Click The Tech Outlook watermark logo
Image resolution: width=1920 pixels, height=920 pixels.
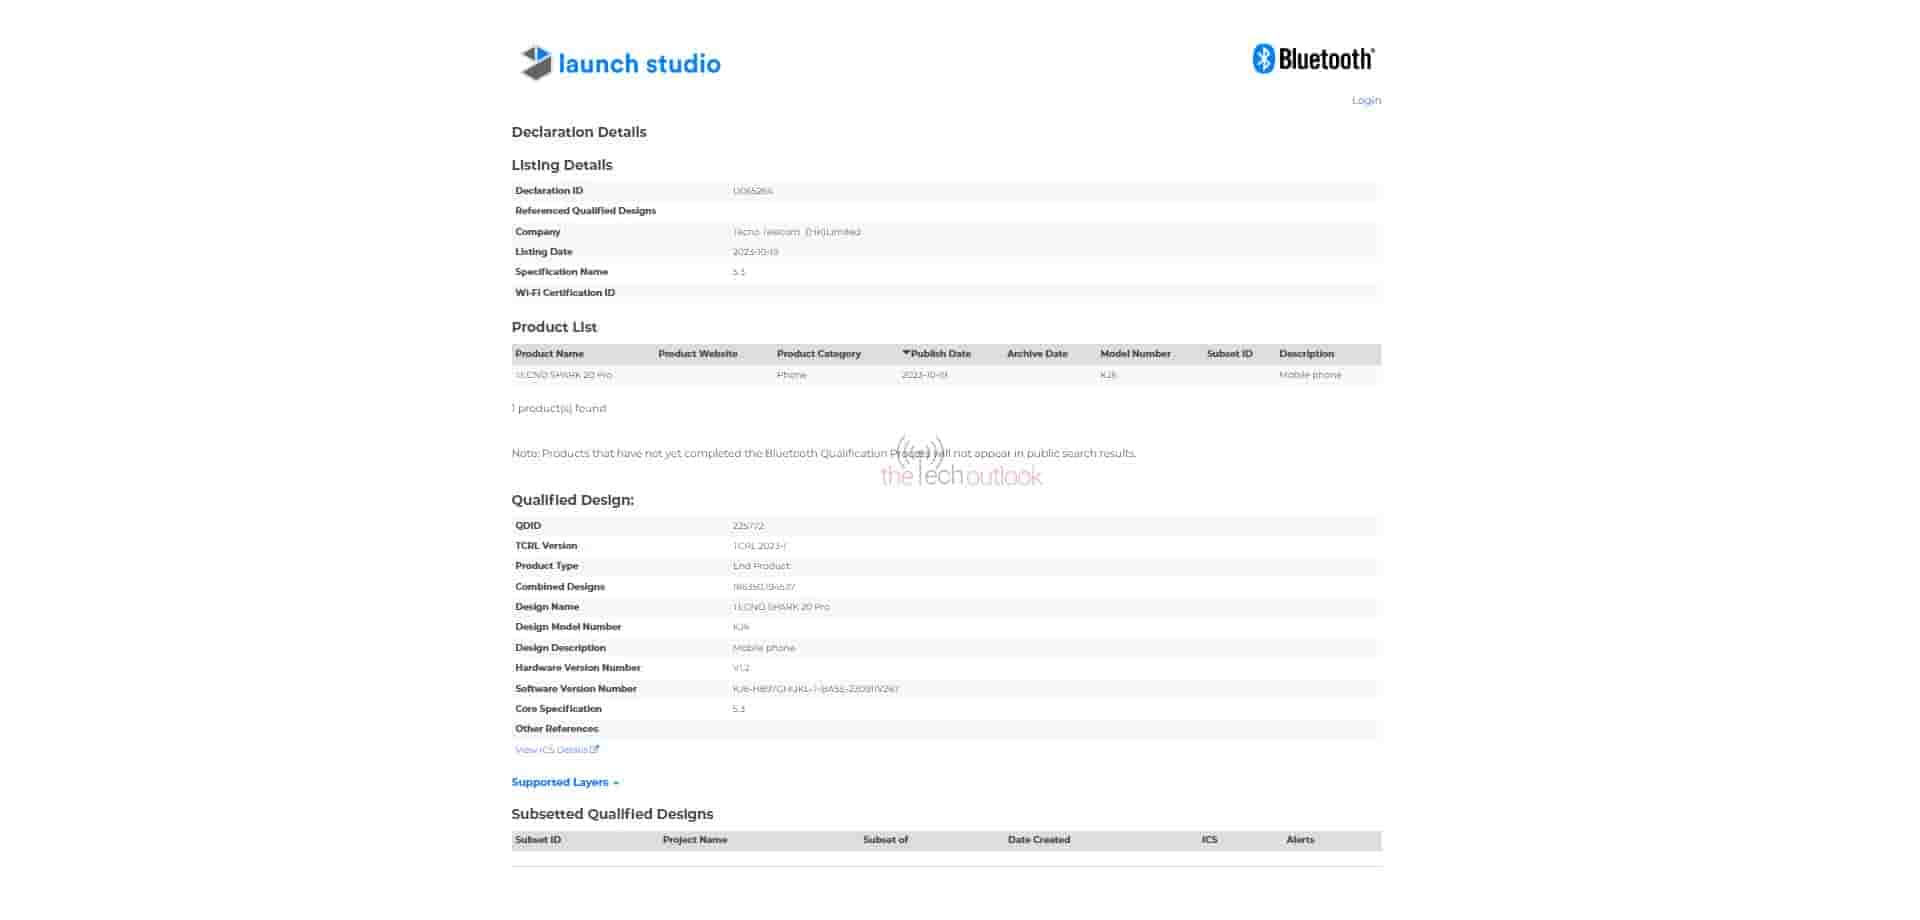click(960, 465)
